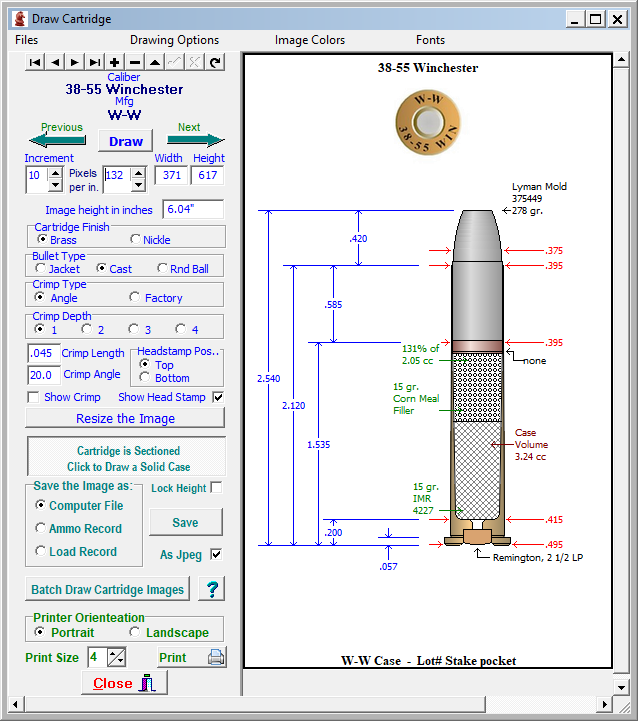This screenshot has width=638, height=721.
Task: Click the Image height in inches field
Action: [x=193, y=210]
